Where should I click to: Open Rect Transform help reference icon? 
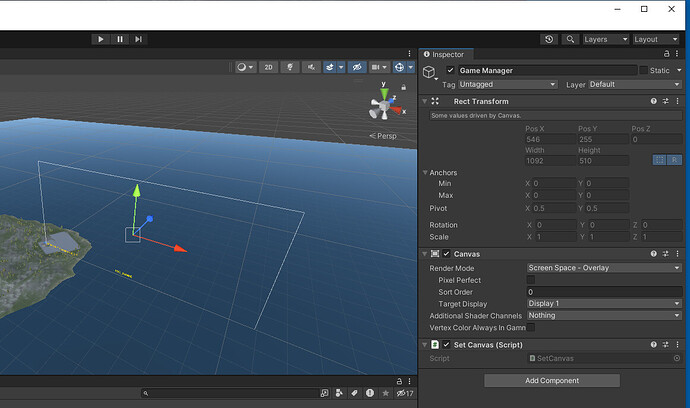(x=653, y=101)
